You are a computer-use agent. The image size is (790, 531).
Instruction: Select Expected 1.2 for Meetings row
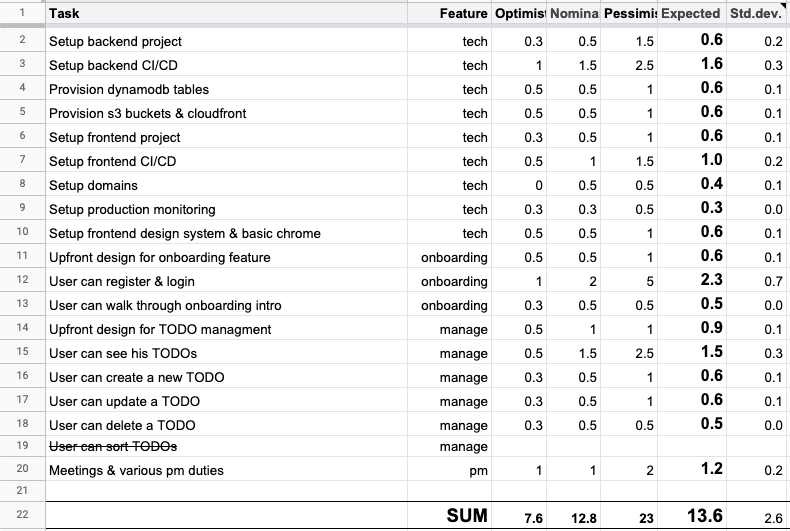(x=692, y=470)
